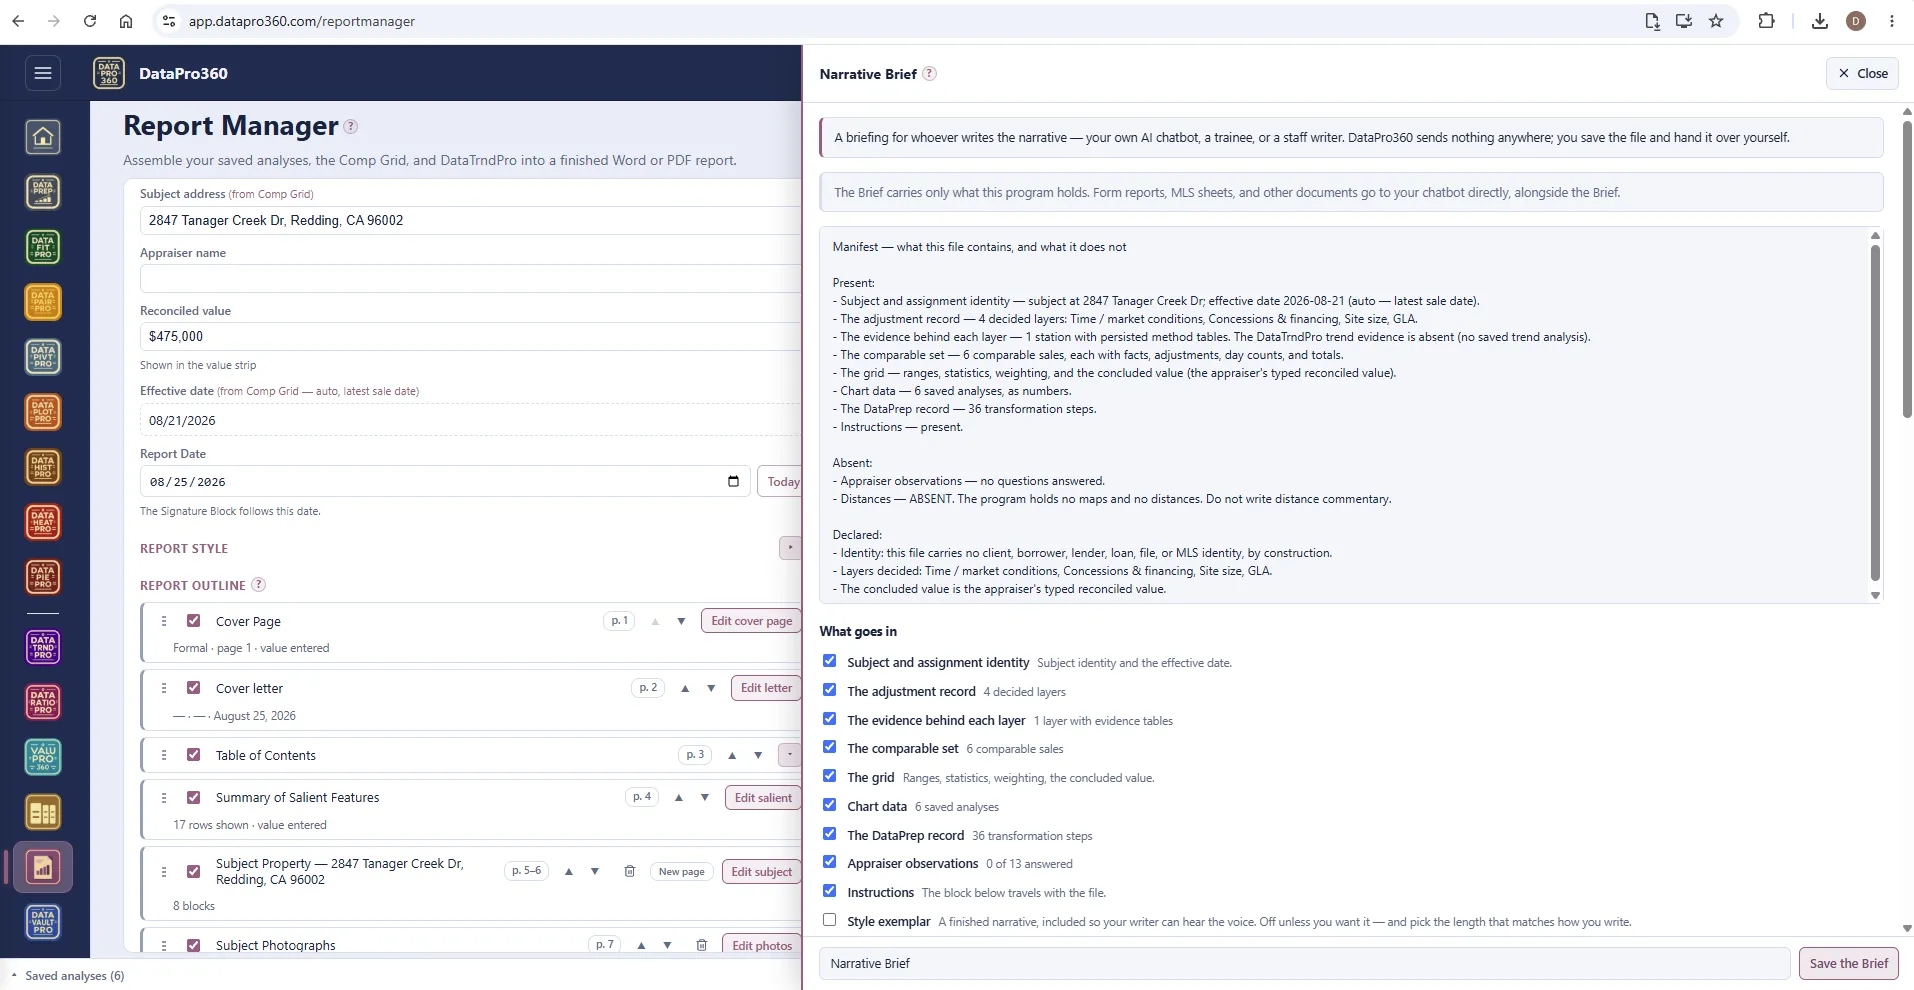Launch Data Pair Pro sidebar icon

43,302
